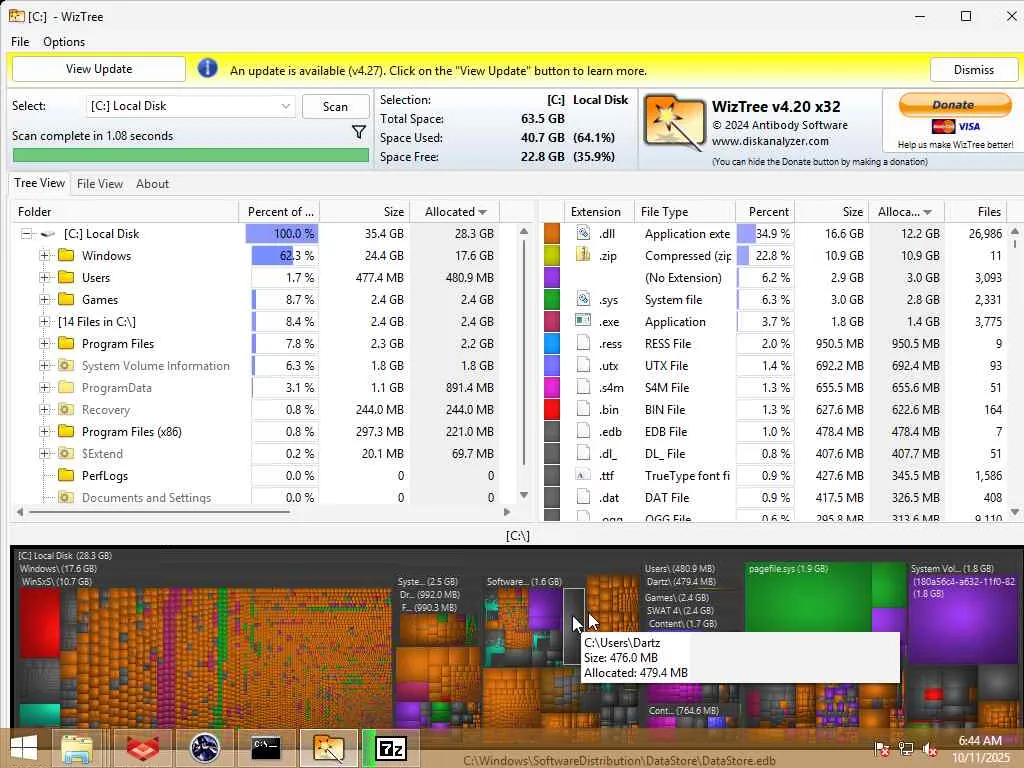Expand the ProgramData folder node

click(x=44, y=387)
